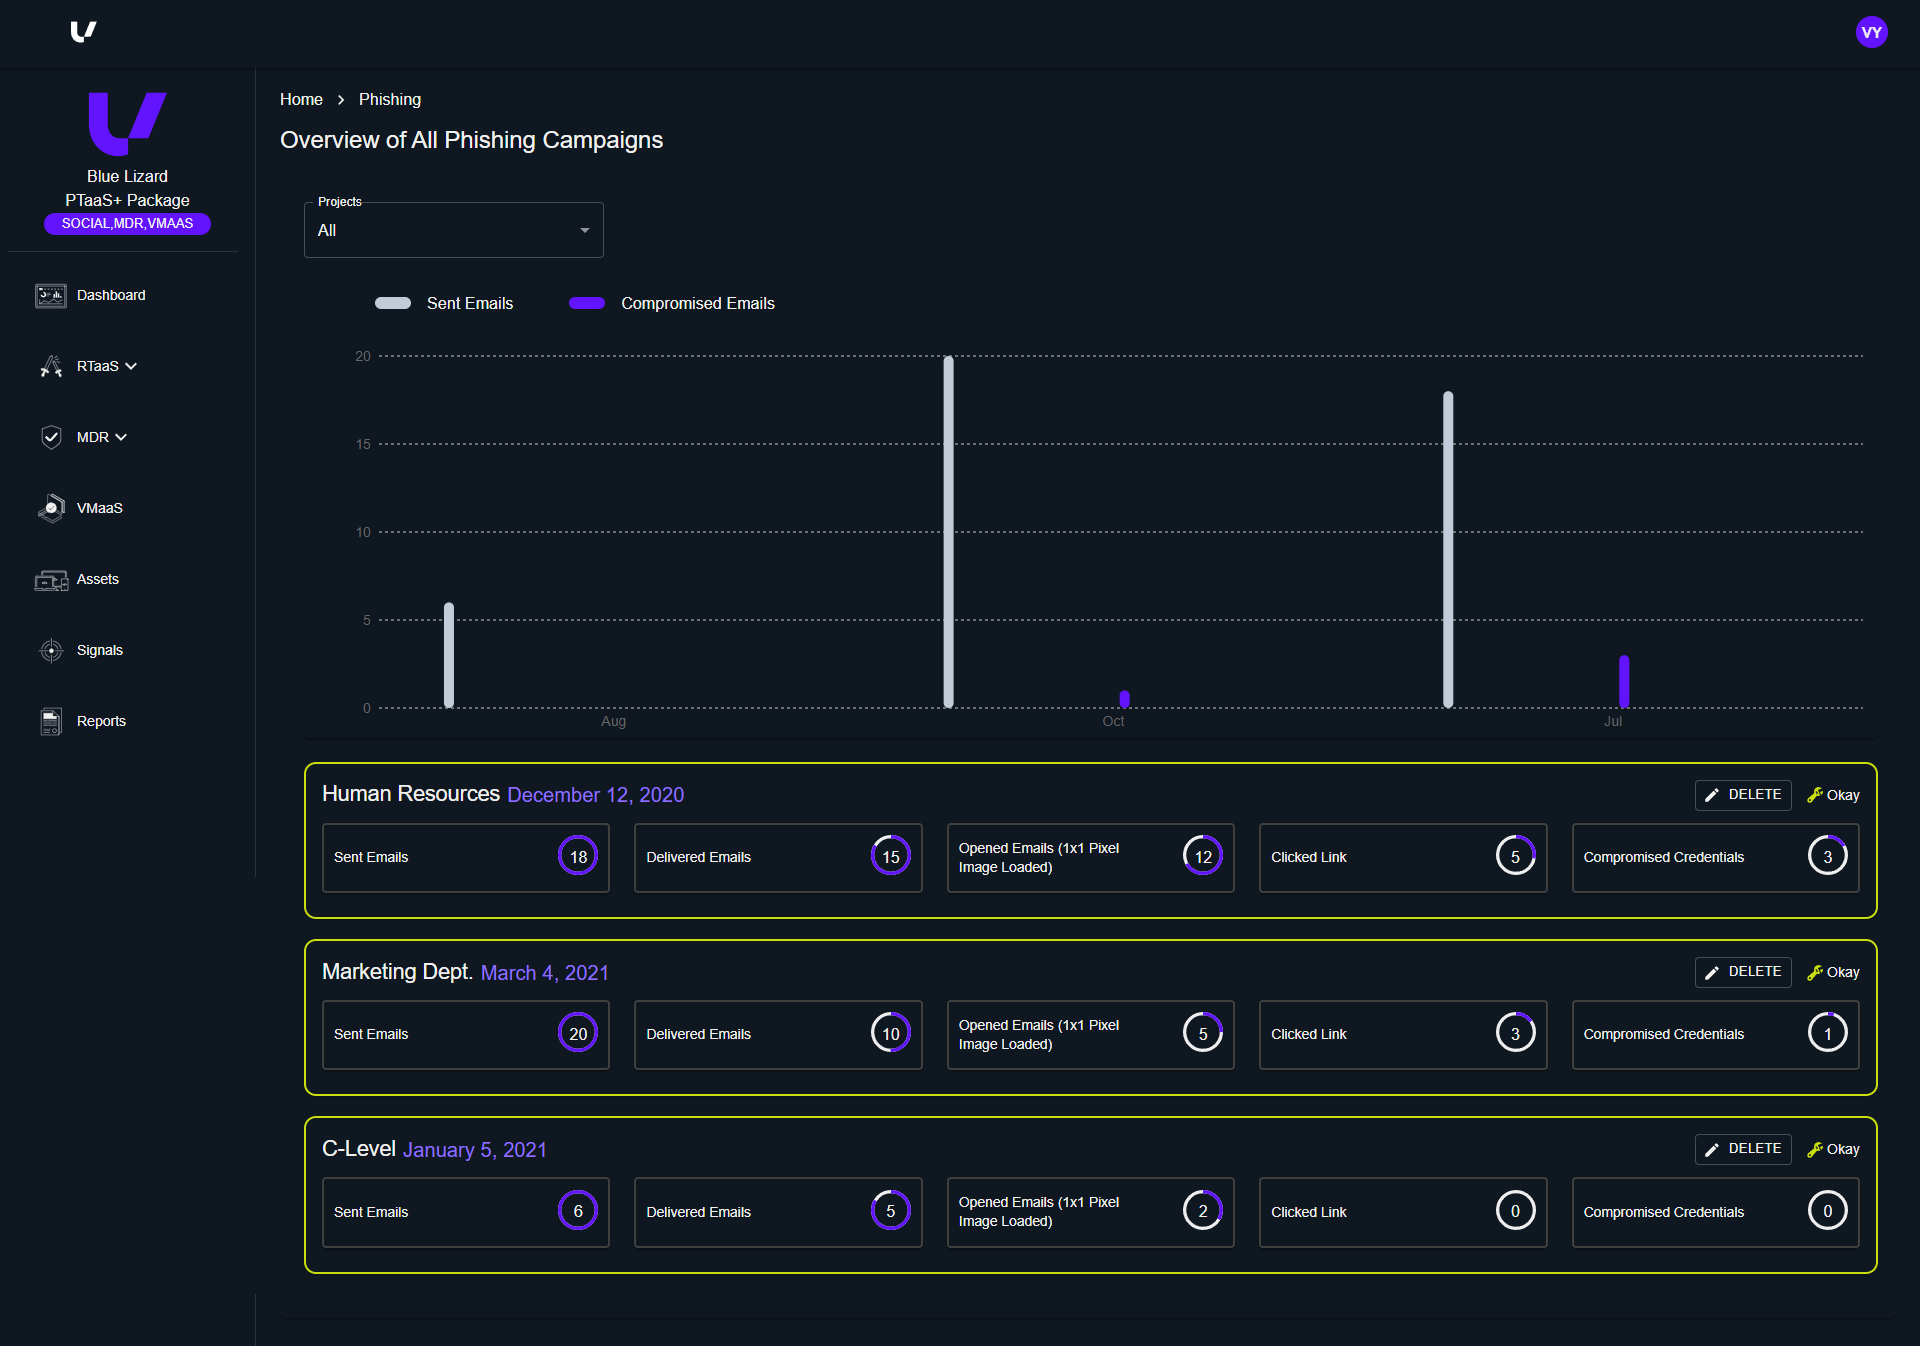1920x1346 pixels.
Task: Delete the Human Resources campaign
Action: 1742,794
